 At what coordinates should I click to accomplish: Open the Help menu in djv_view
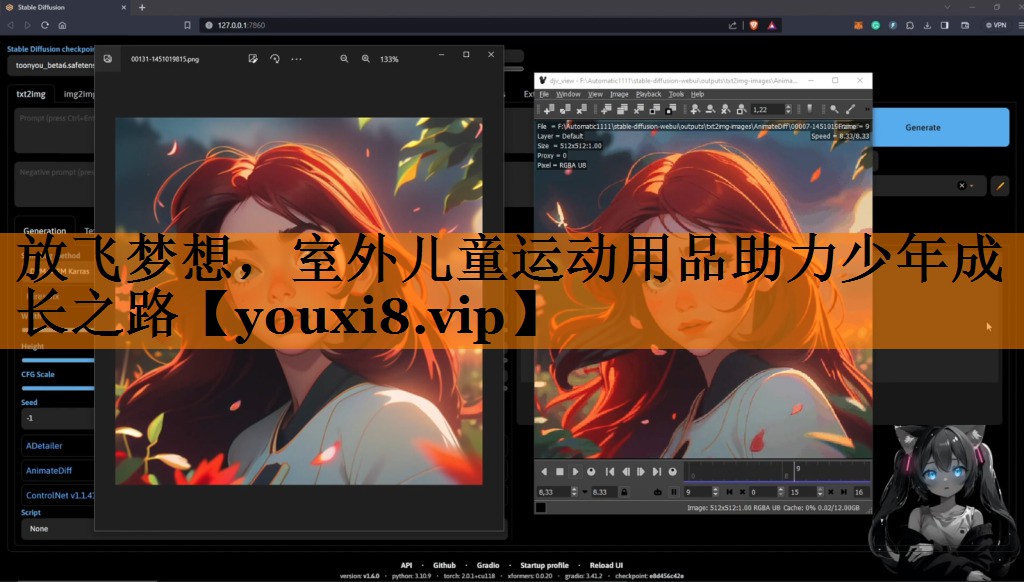pyautogui.click(x=697, y=94)
